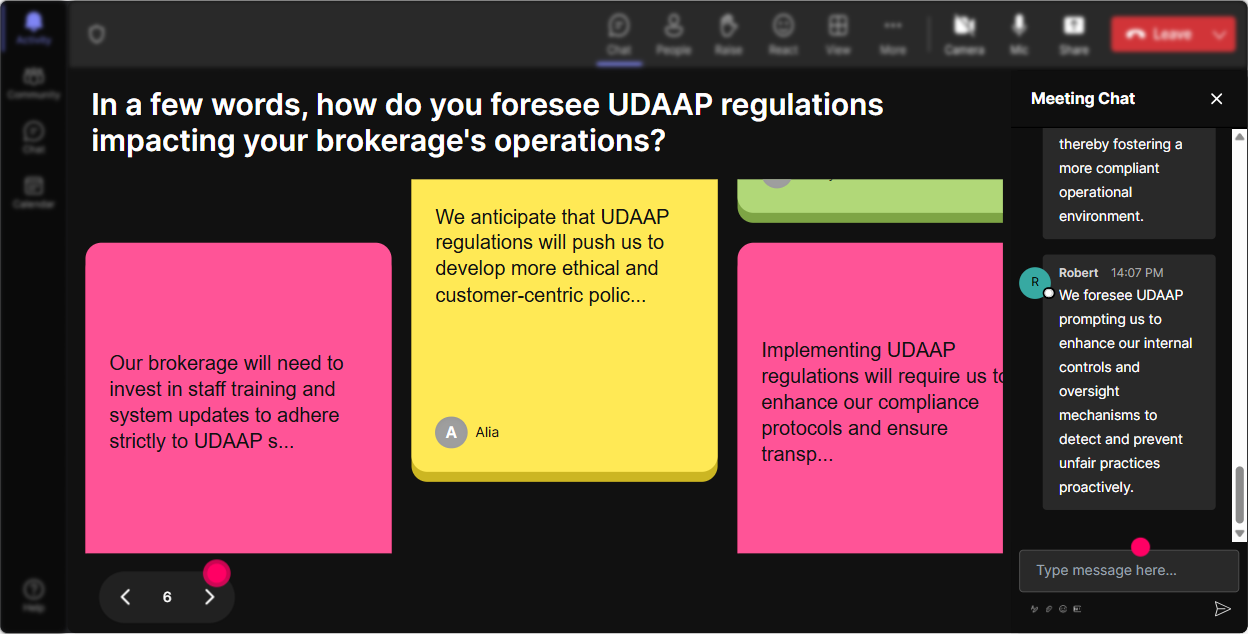The image size is (1248, 634).
Task: Open the emoji picker below message box
Action: point(1063,608)
